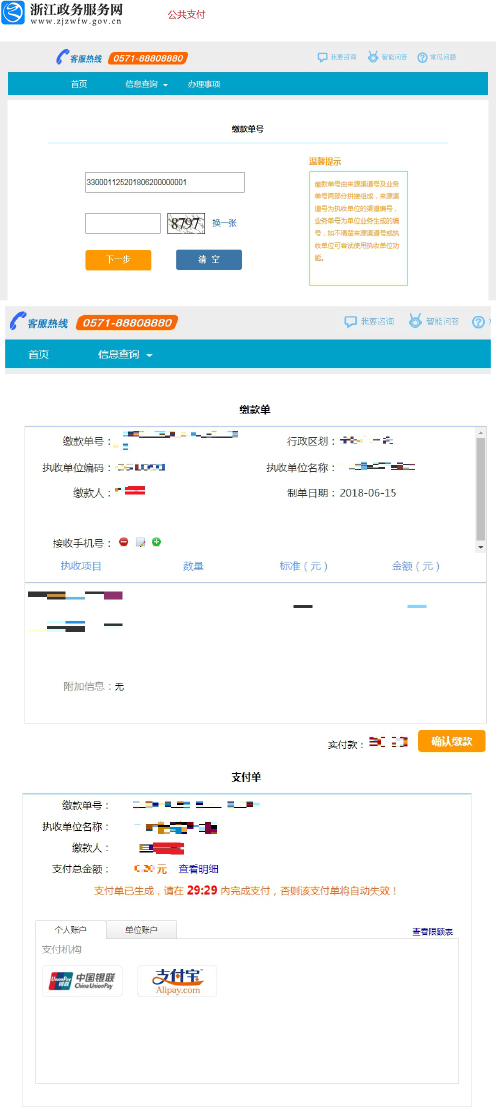Click the 确认缴款 button
The image size is (496, 1108).
(x=451, y=741)
